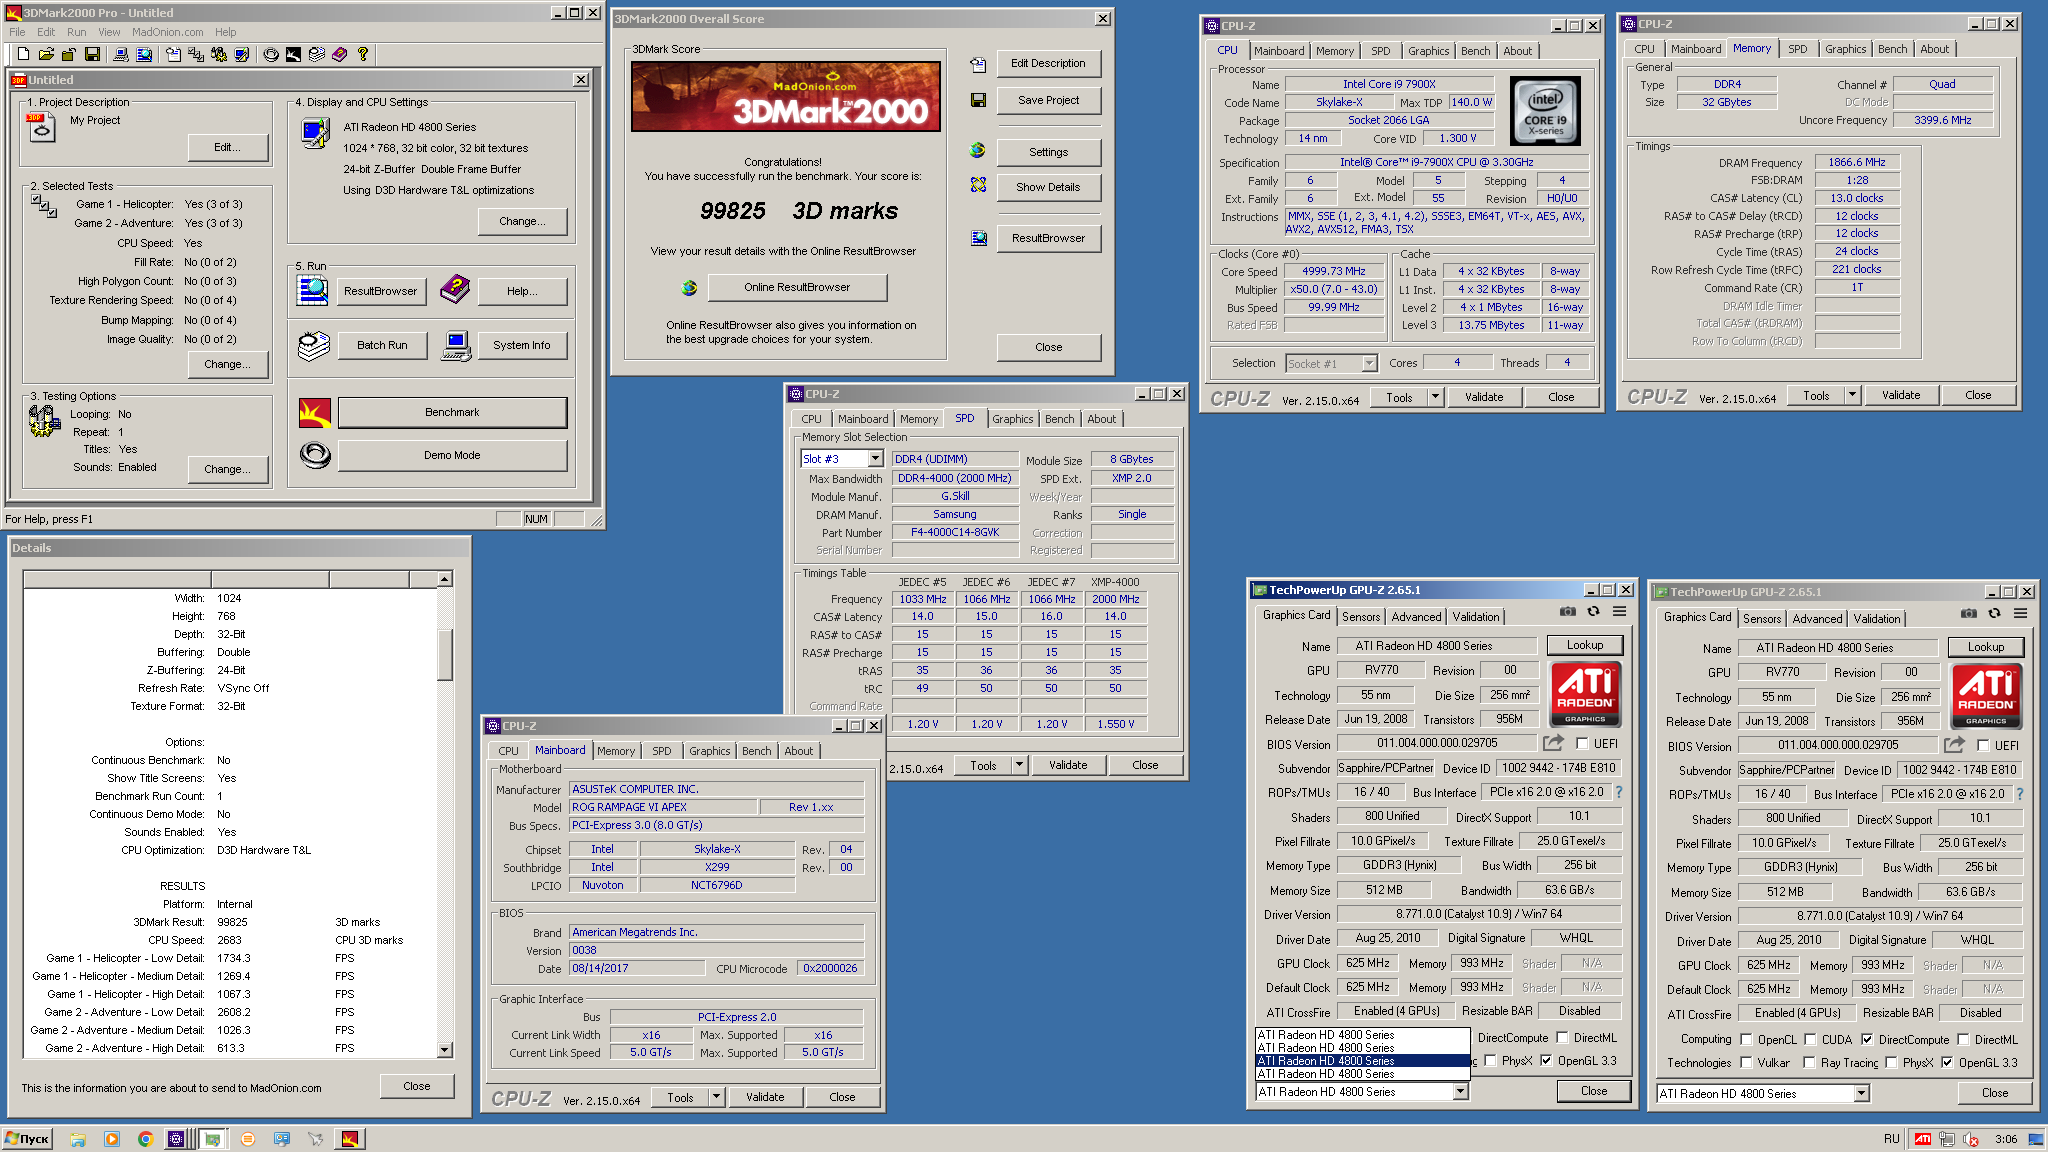Image resolution: width=2048 pixels, height=1152 pixels.
Task: Click Open project folder icon in 3DMark toolbar
Action: coord(46,54)
